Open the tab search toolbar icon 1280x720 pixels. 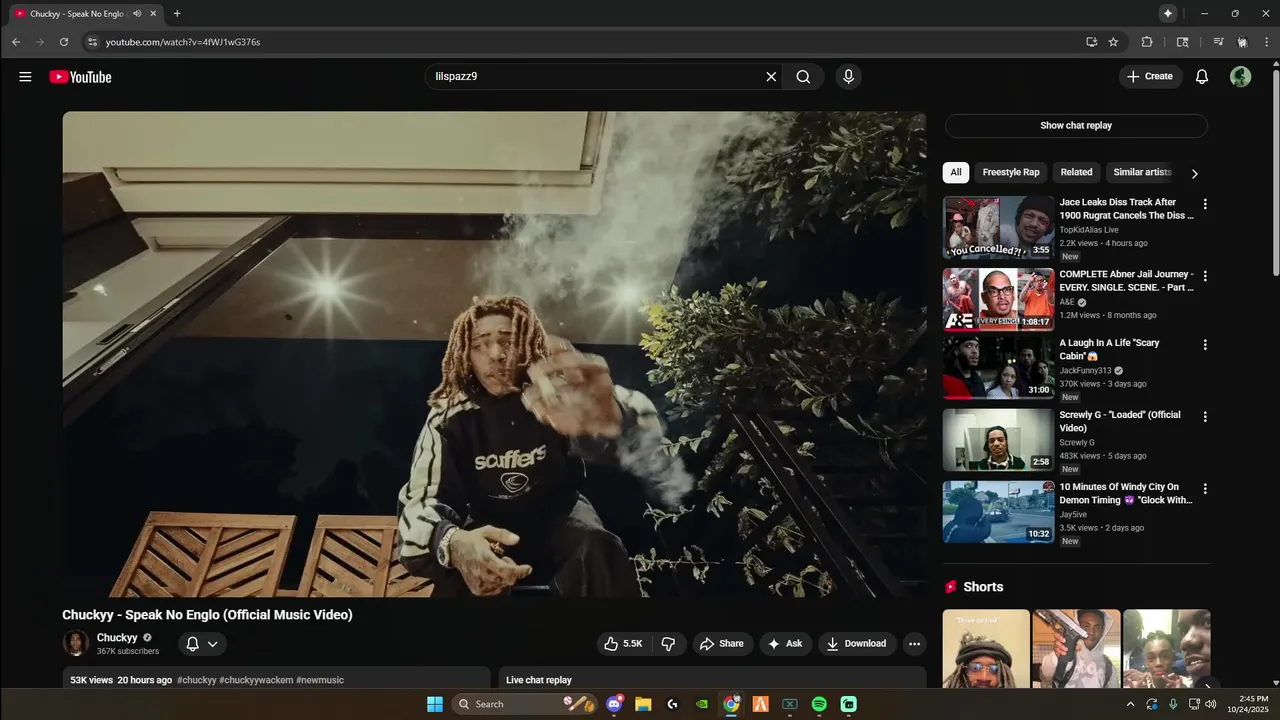[1183, 42]
